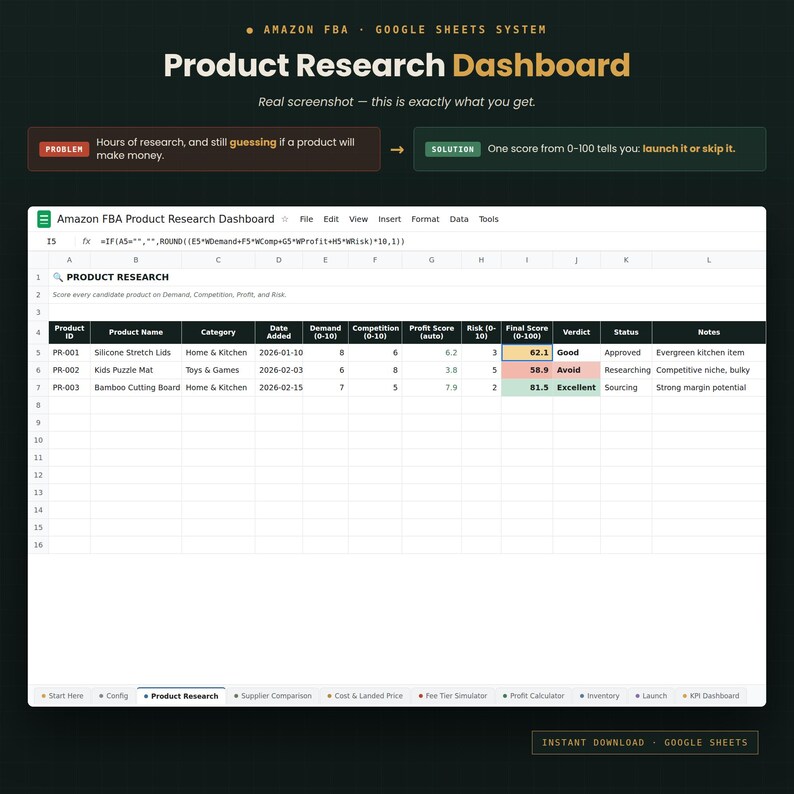Click the red PROBLEM badge

64,149
